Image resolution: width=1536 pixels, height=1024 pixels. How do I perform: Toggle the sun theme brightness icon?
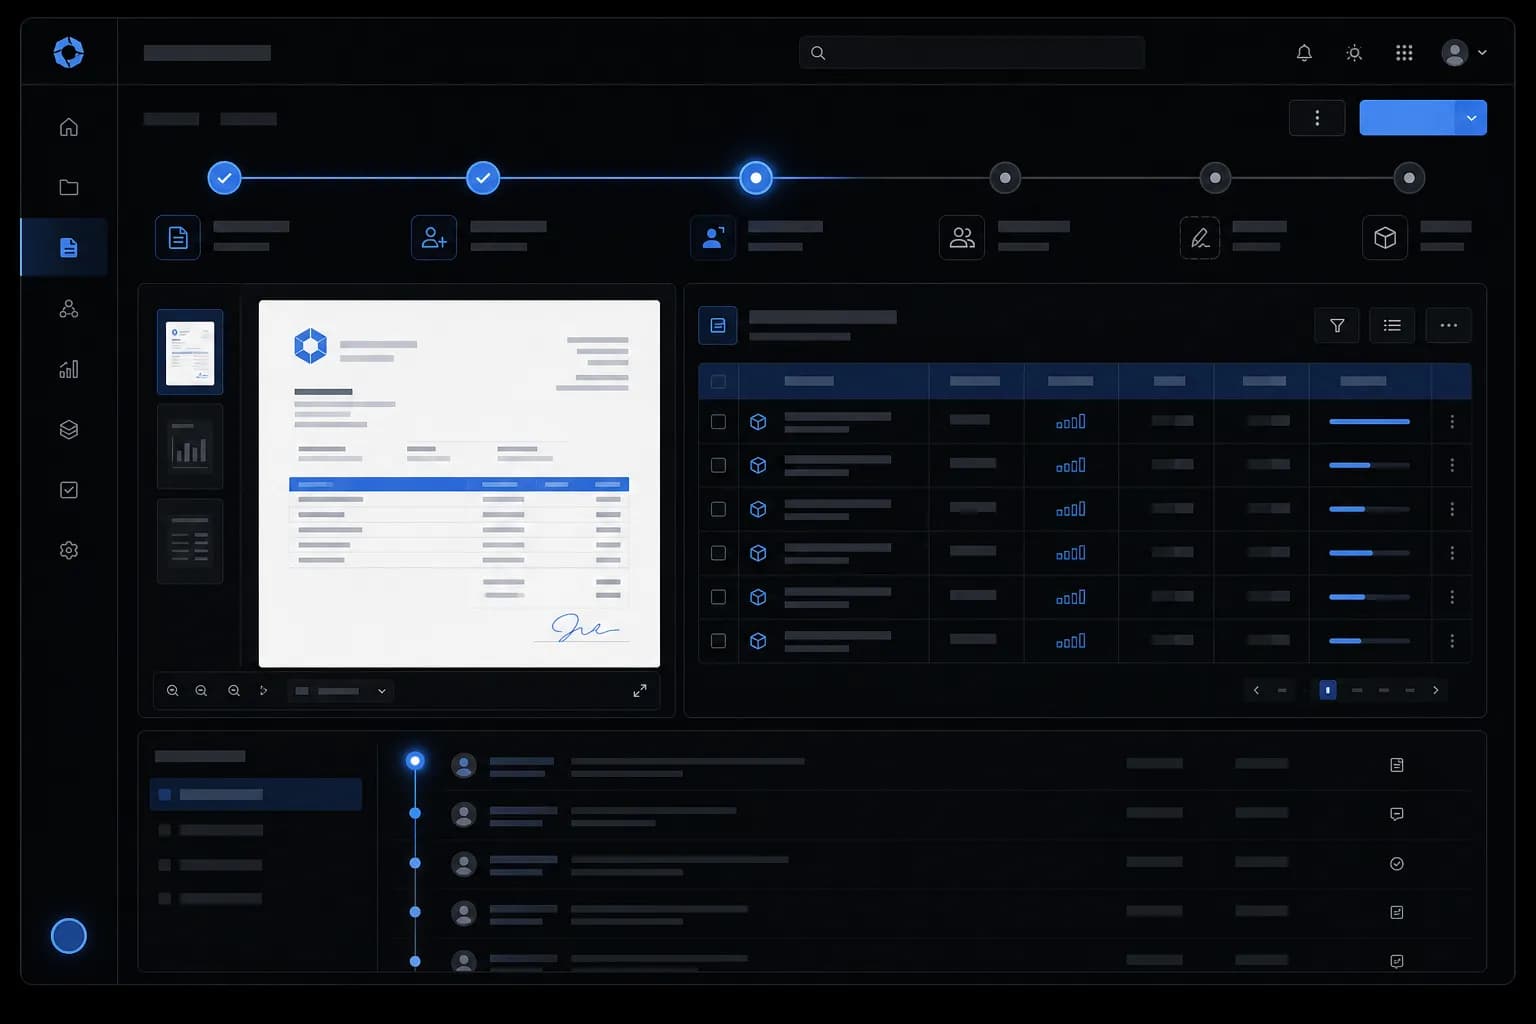tap(1354, 53)
